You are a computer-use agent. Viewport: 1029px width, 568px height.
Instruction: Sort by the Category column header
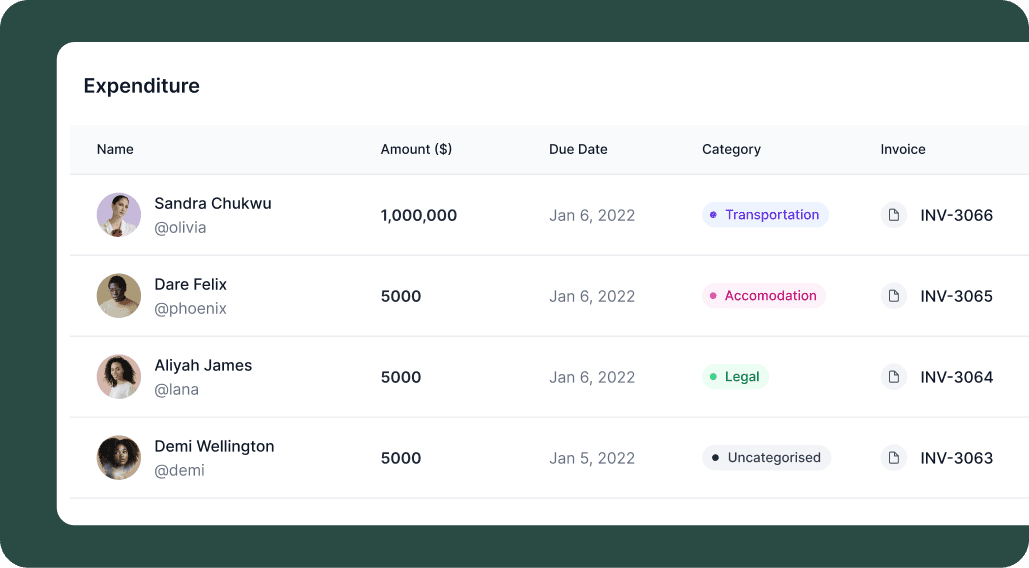point(731,150)
